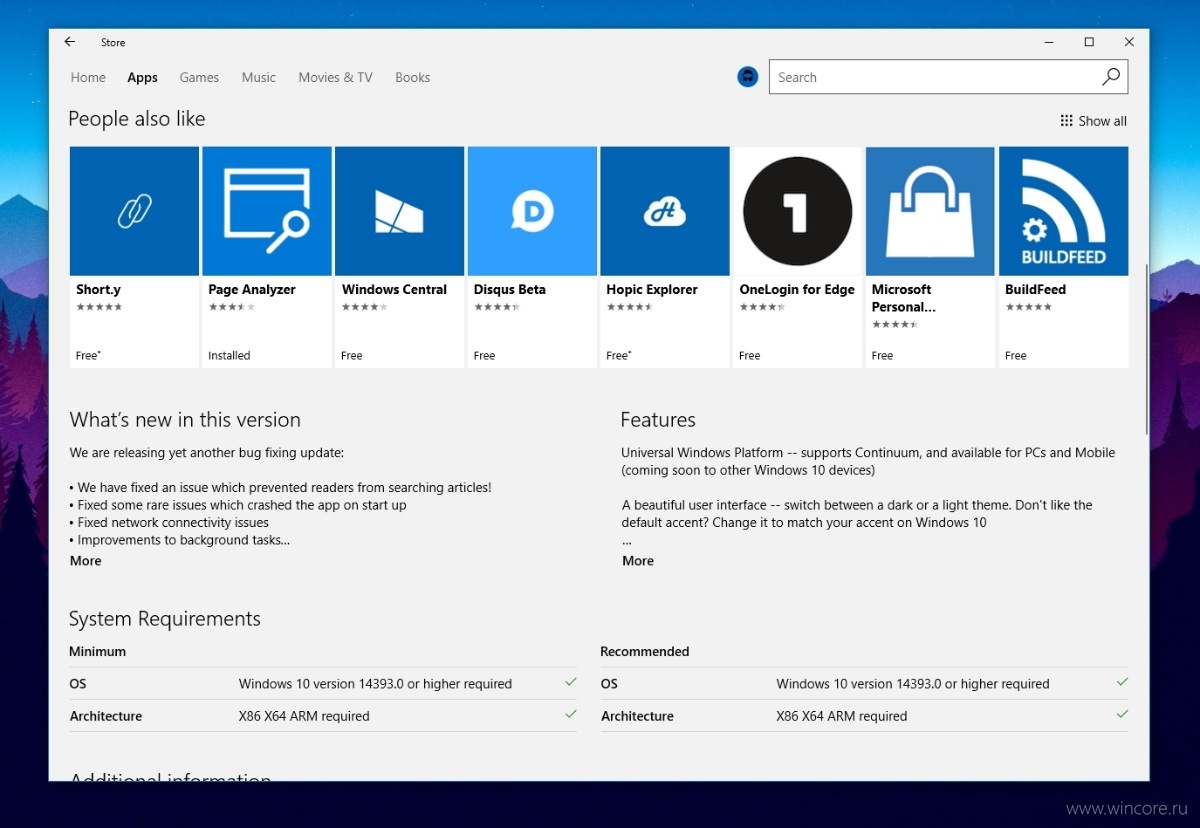Click the Short.y app name
The image size is (1200, 828).
click(98, 289)
